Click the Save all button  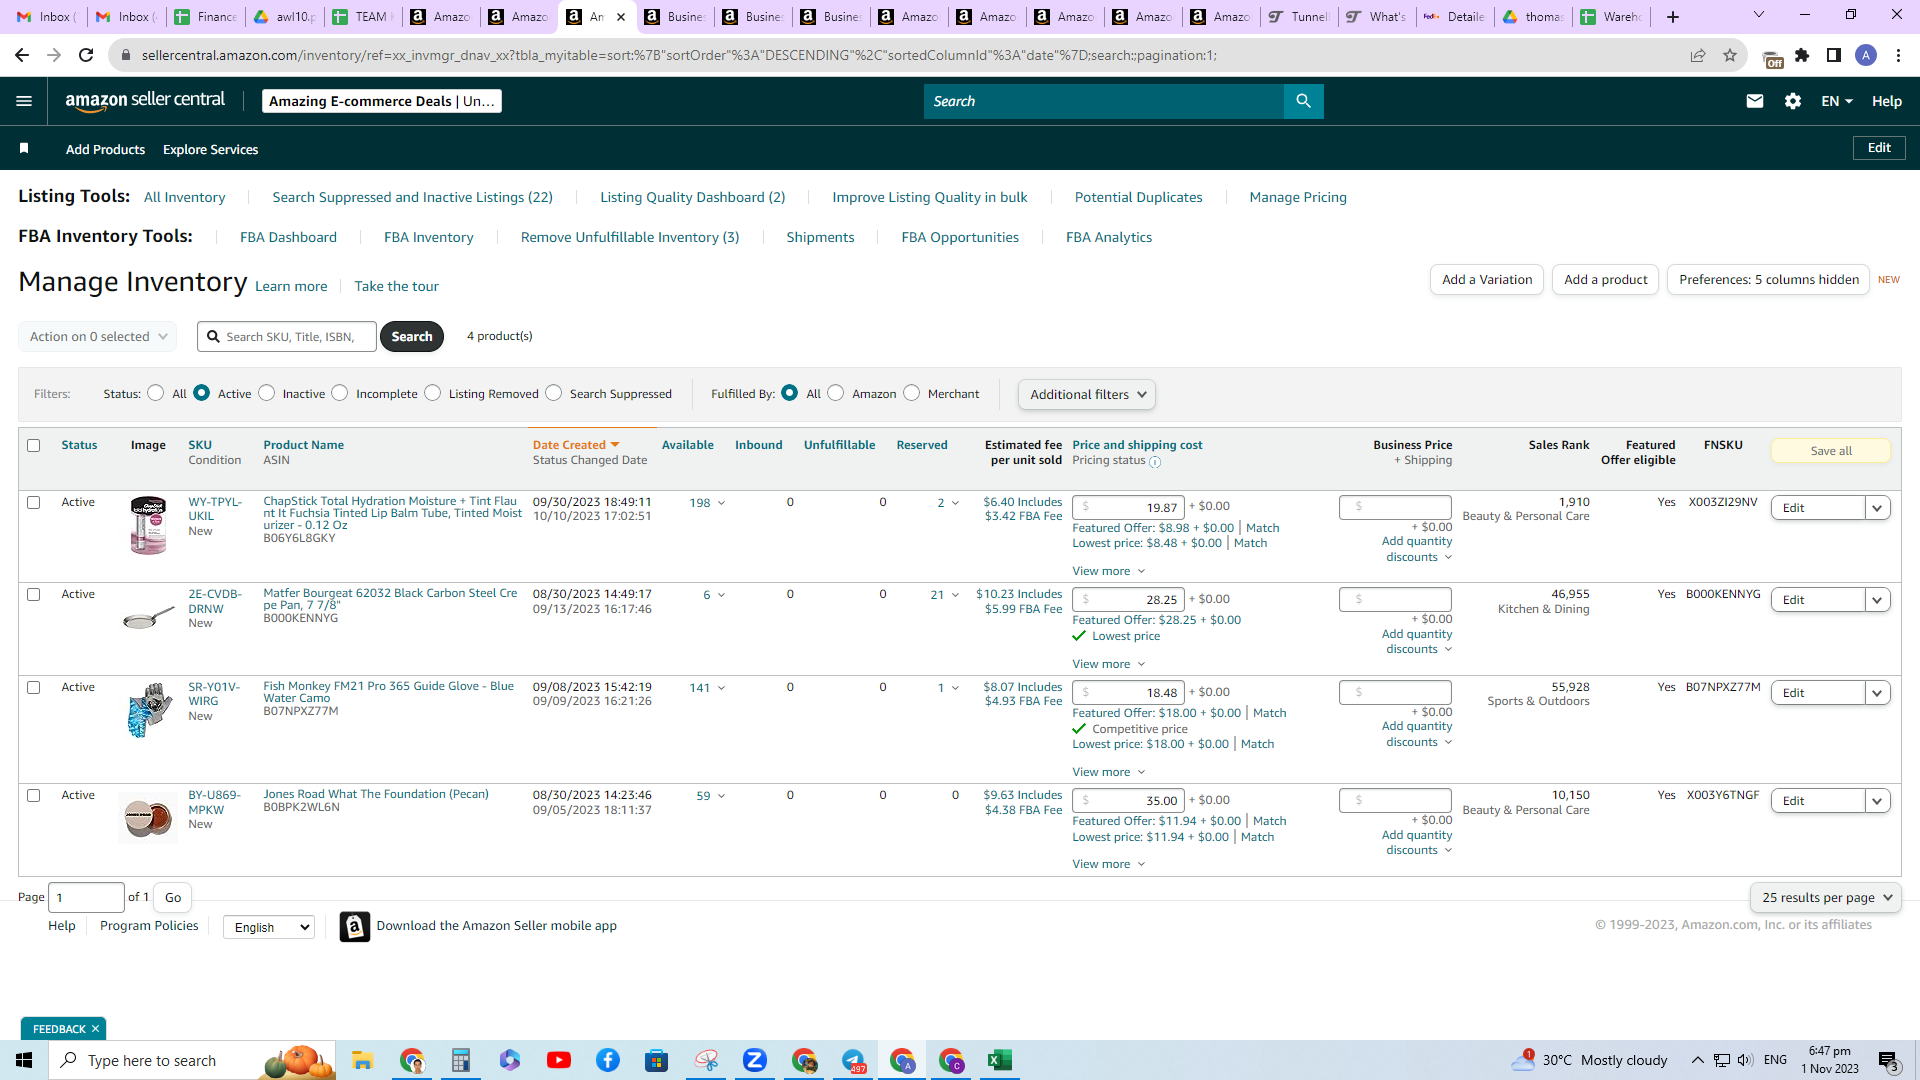tap(1831, 451)
